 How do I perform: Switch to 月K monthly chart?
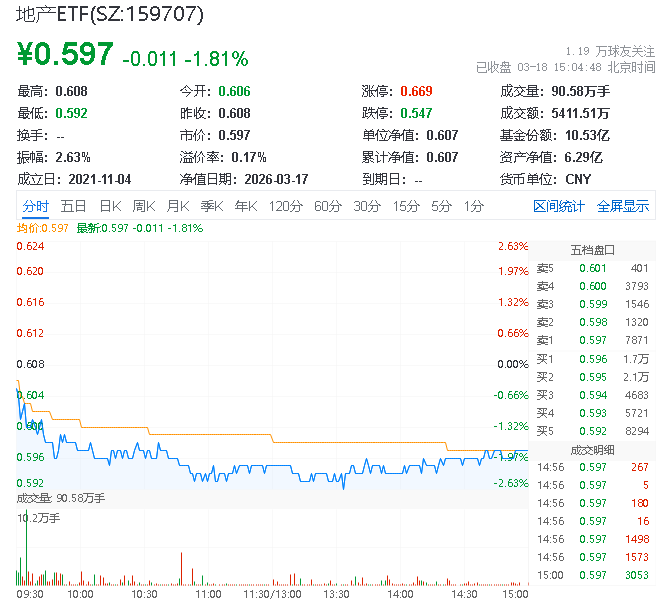pyautogui.click(x=178, y=206)
